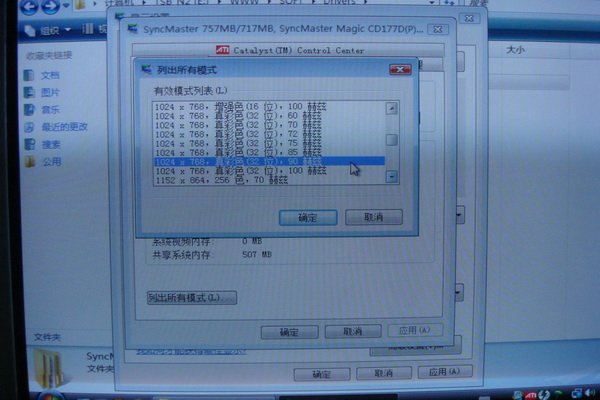This screenshot has width=600, height=400.
Task: Switch to Catalyst Control Center tab
Action: 289,50
